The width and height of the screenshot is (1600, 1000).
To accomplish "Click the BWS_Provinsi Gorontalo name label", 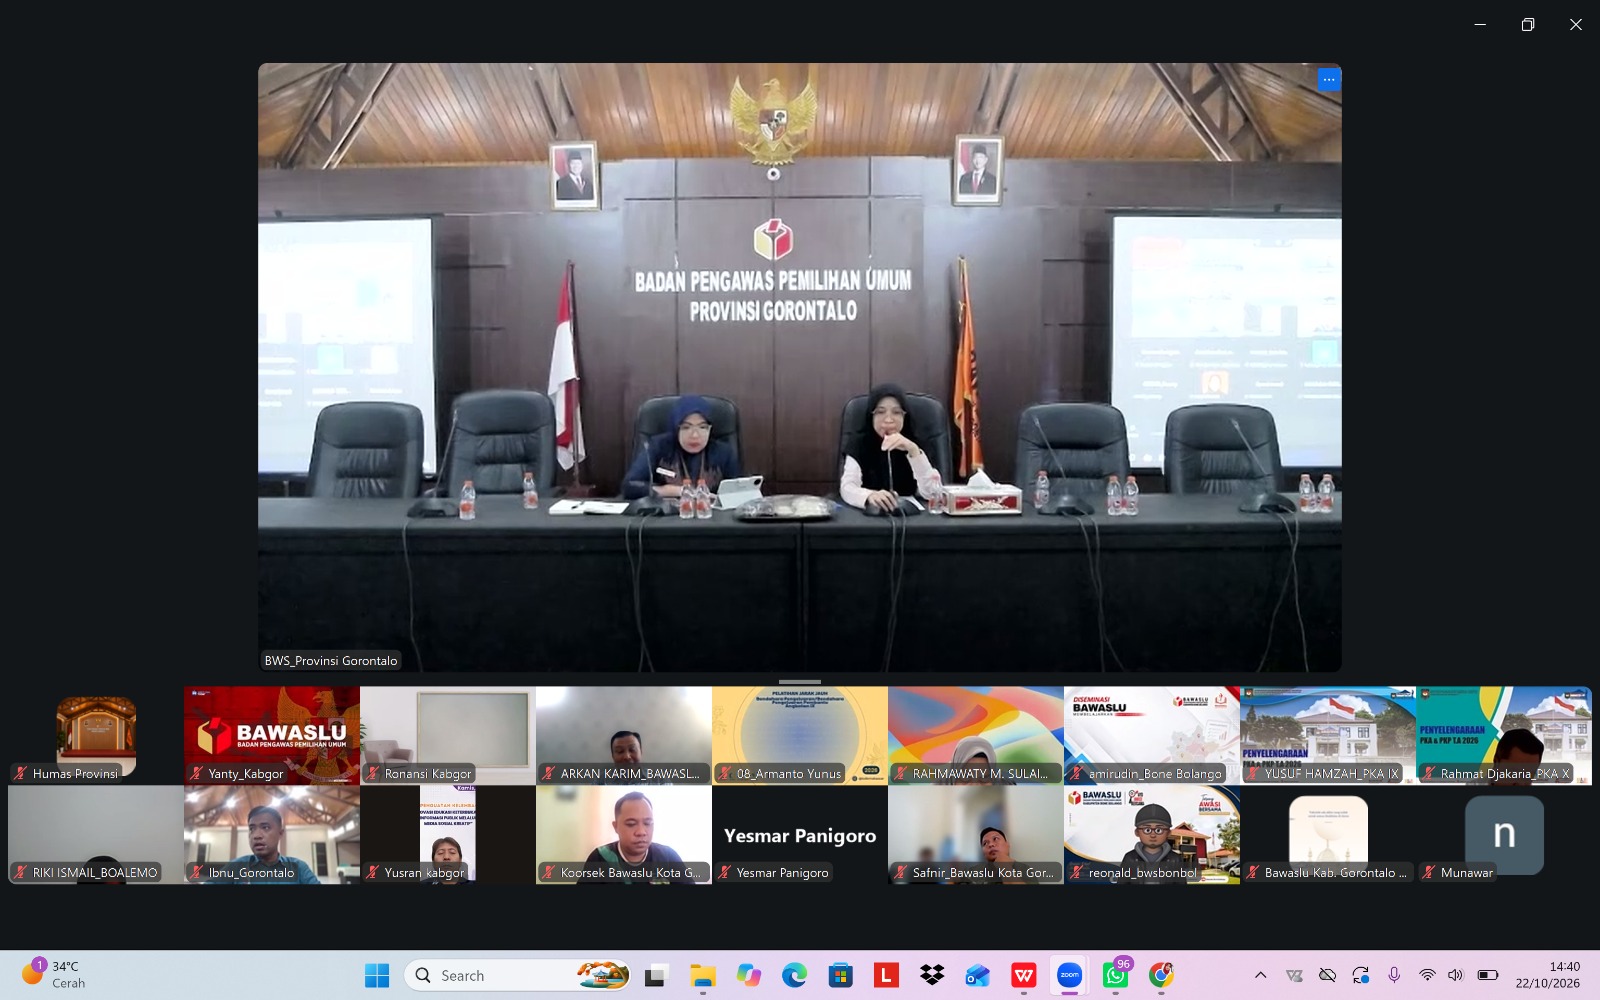I will 331,660.
